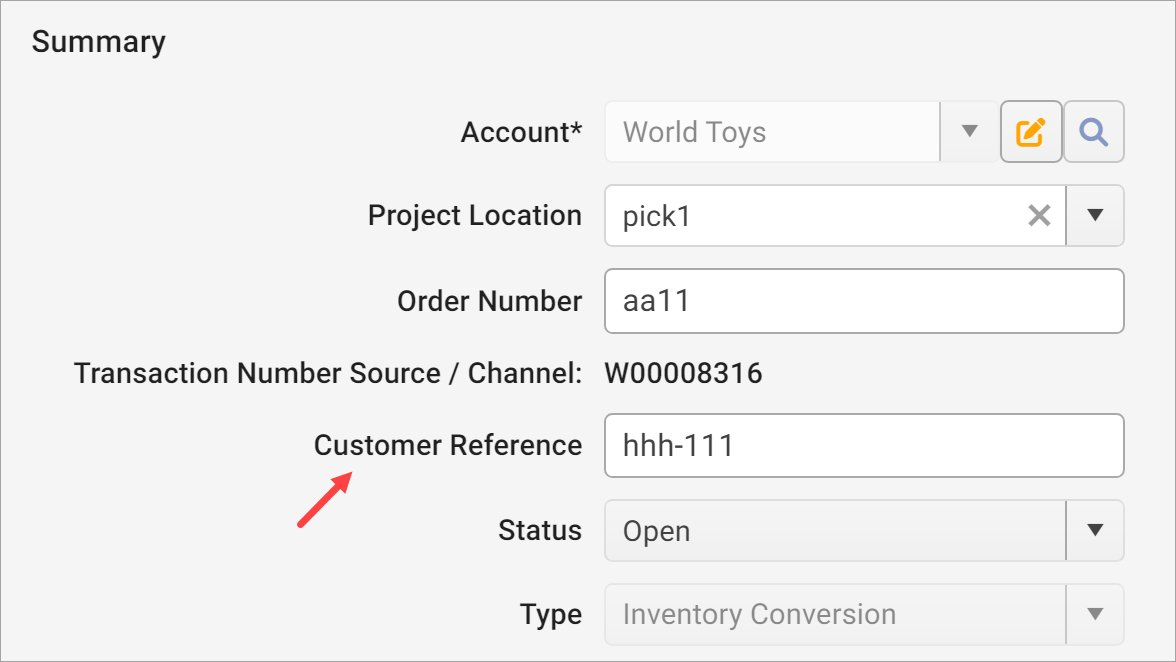The height and width of the screenshot is (662, 1176).
Task: Click the orange edit pencil icon beside Account
Action: tap(1031, 131)
